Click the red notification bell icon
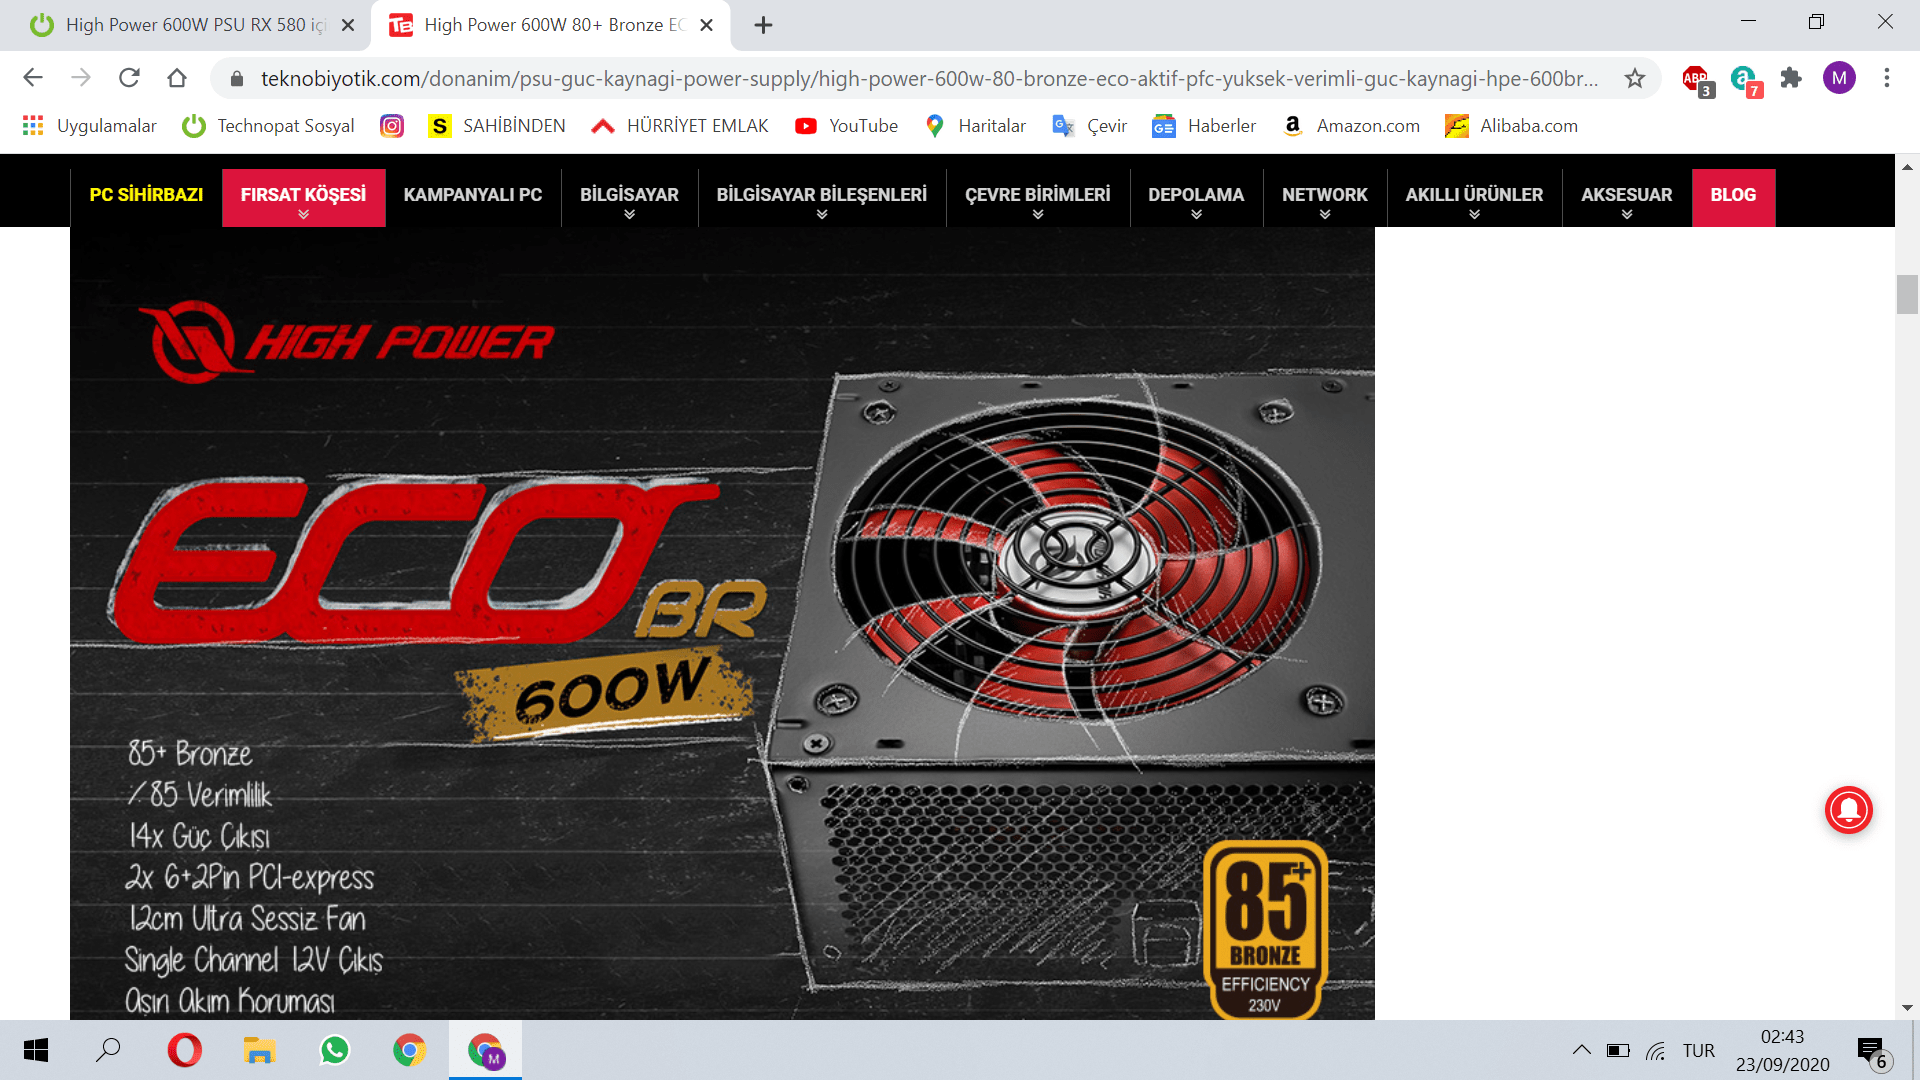Viewport: 1920px width, 1080px height. pos(1848,809)
